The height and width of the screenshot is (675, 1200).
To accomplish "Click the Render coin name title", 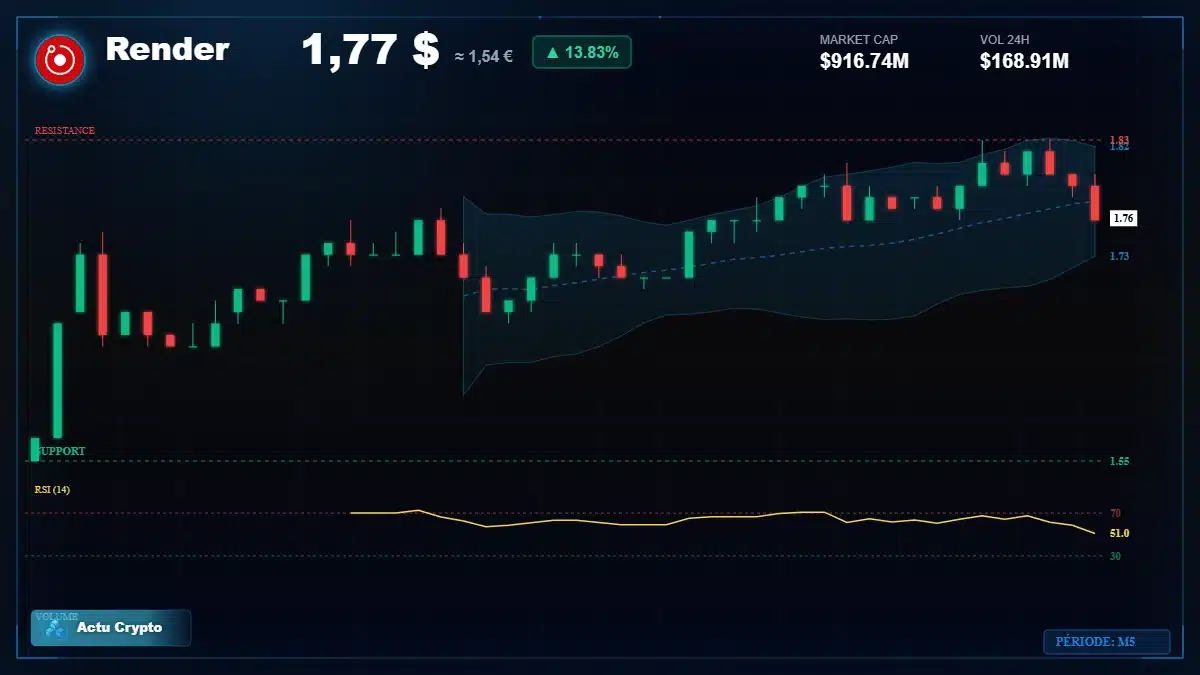I will pyautogui.click(x=167, y=49).
